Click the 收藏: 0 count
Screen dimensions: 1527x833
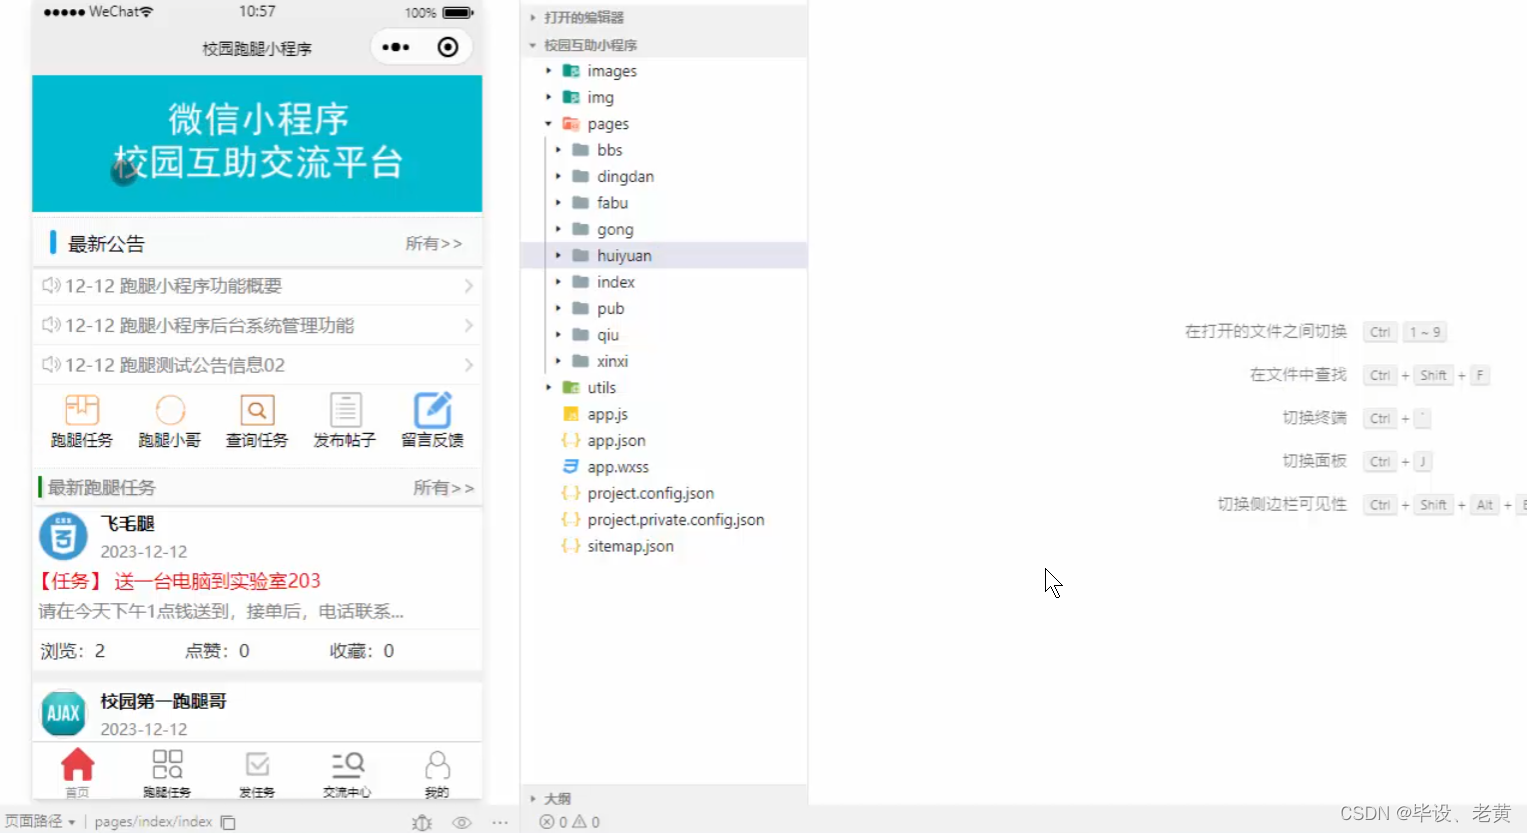(x=362, y=651)
